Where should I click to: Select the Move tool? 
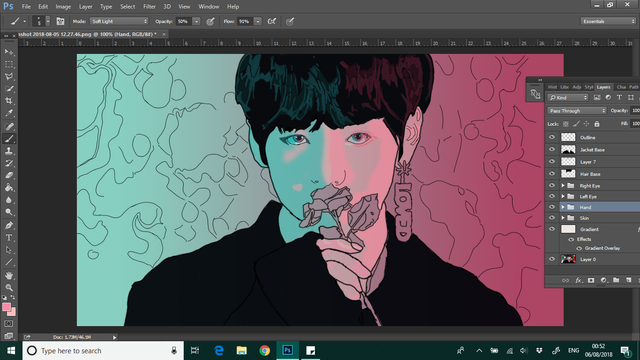click(x=9, y=52)
